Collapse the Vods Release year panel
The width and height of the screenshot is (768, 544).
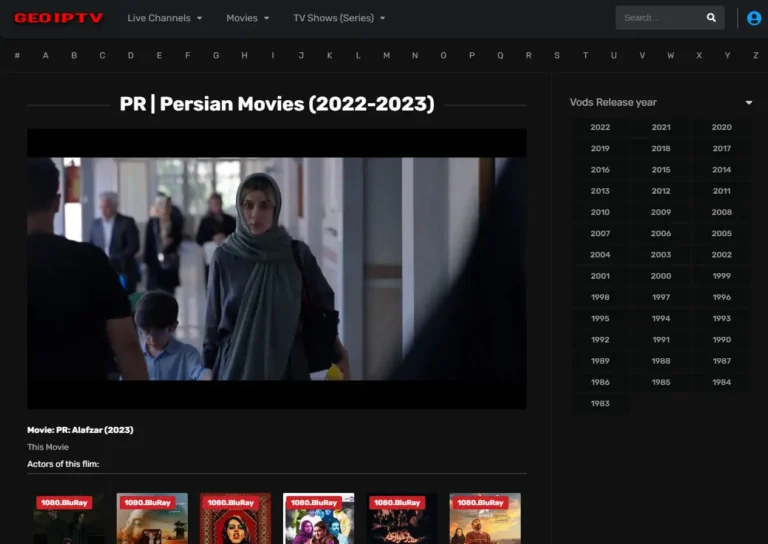(x=748, y=102)
